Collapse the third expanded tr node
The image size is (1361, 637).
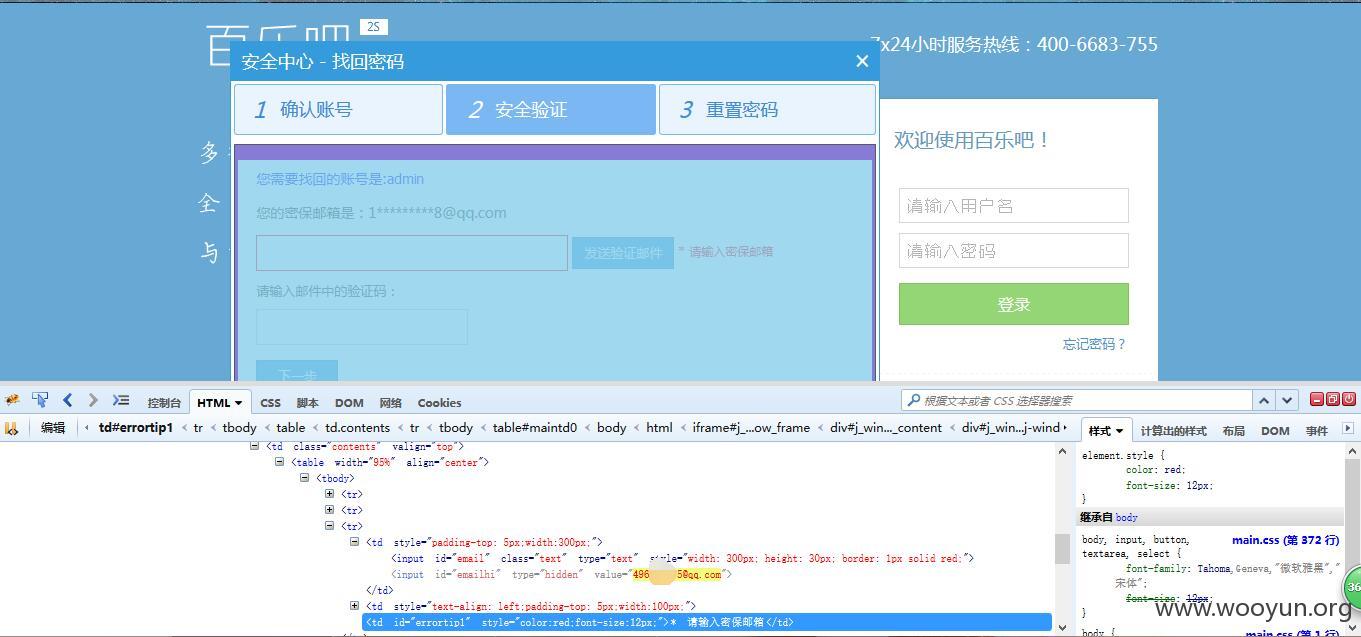coord(329,526)
